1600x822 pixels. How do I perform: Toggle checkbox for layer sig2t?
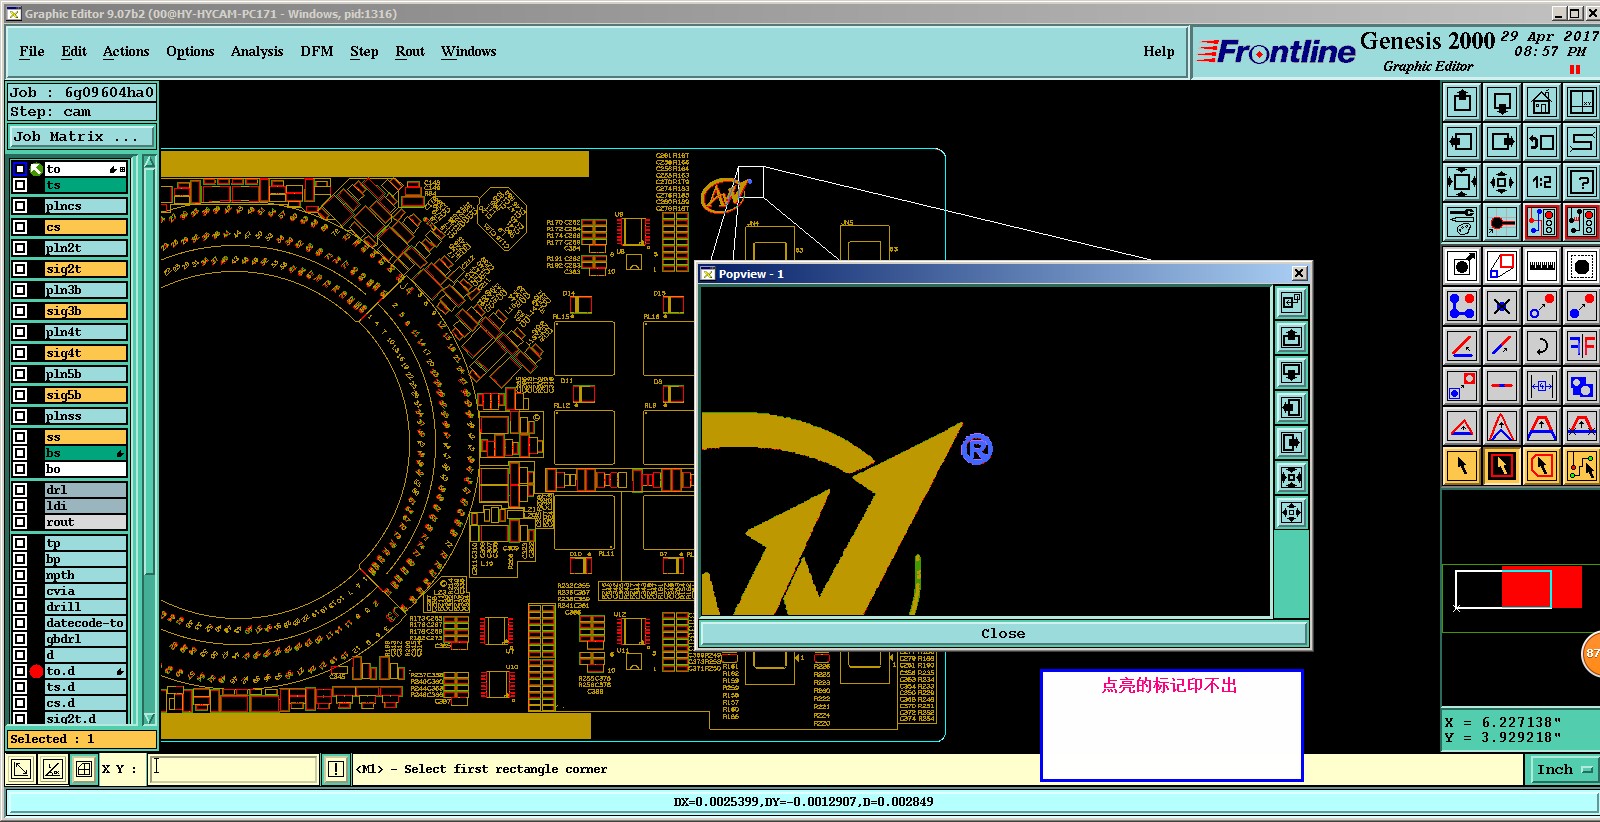[x=20, y=269]
